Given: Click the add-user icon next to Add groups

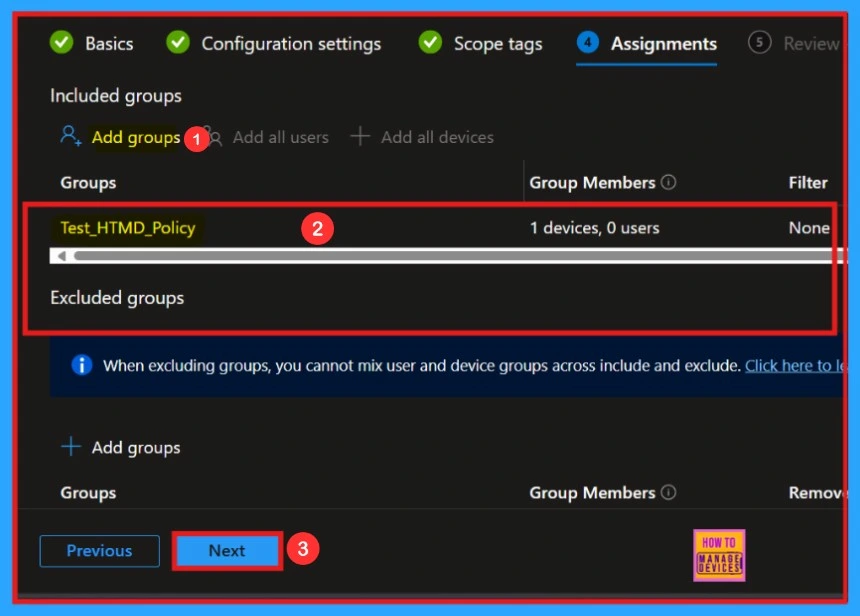Looking at the screenshot, I should pyautogui.click(x=71, y=136).
